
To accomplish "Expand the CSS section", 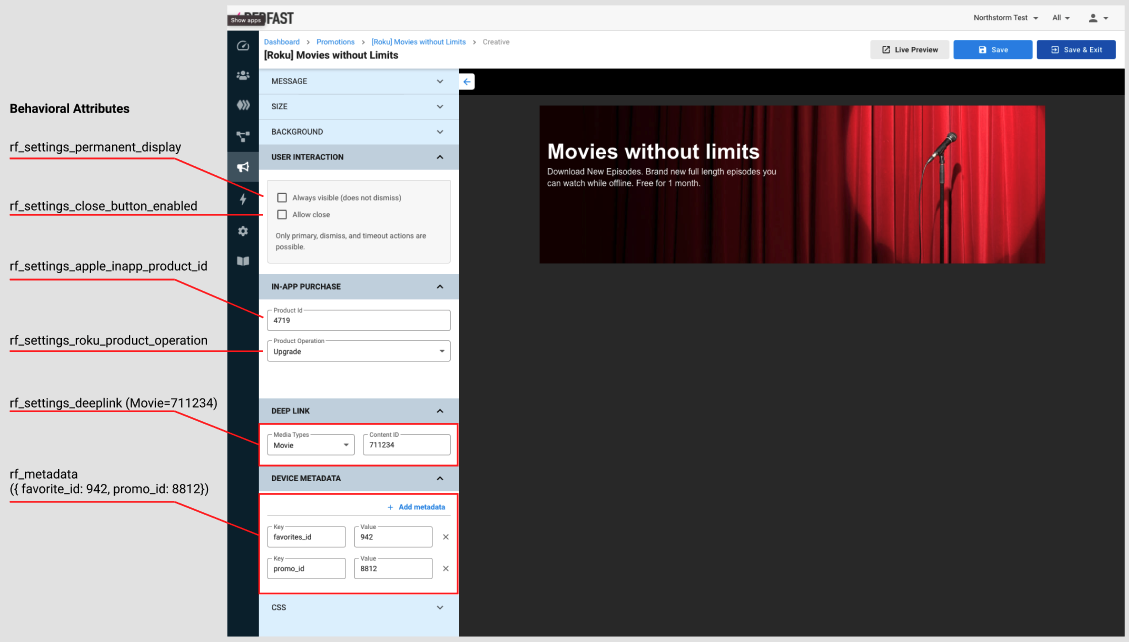I will pos(359,607).
